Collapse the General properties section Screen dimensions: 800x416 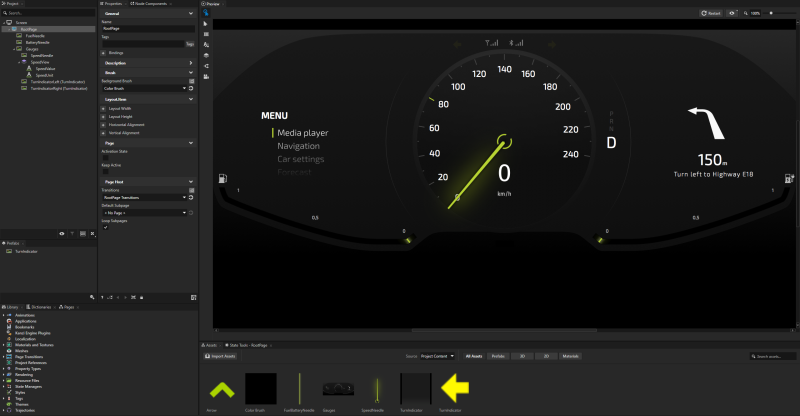(190, 14)
